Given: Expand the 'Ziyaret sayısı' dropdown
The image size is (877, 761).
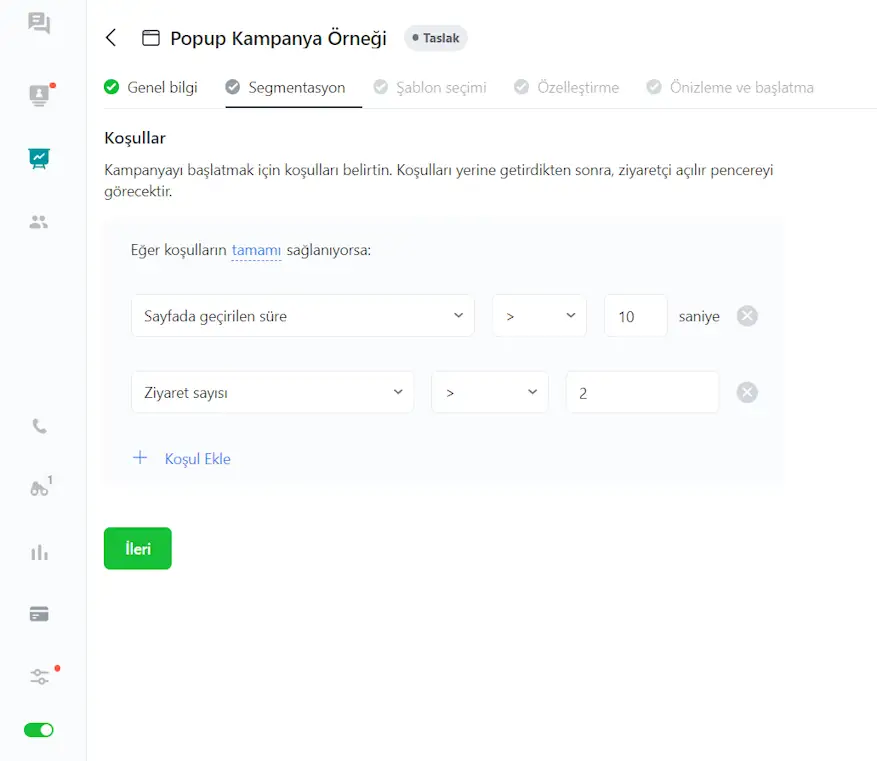Looking at the screenshot, I should point(272,393).
